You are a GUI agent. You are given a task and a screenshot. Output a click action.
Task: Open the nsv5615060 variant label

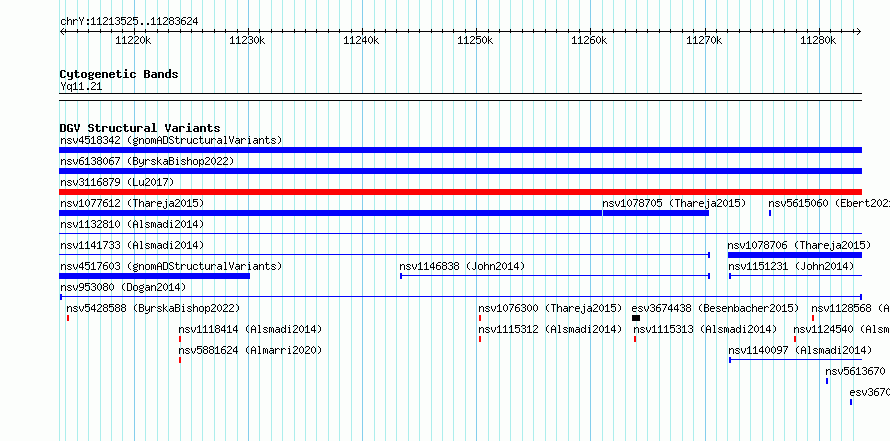coord(829,203)
